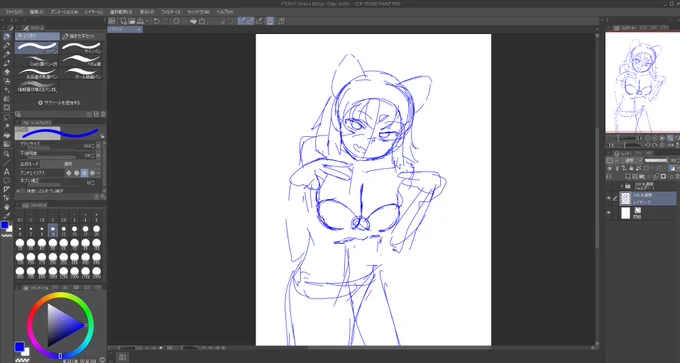The width and height of the screenshot is (680, 363).
Task: Select the Text tool marked A
Action: tap(7, 172)
